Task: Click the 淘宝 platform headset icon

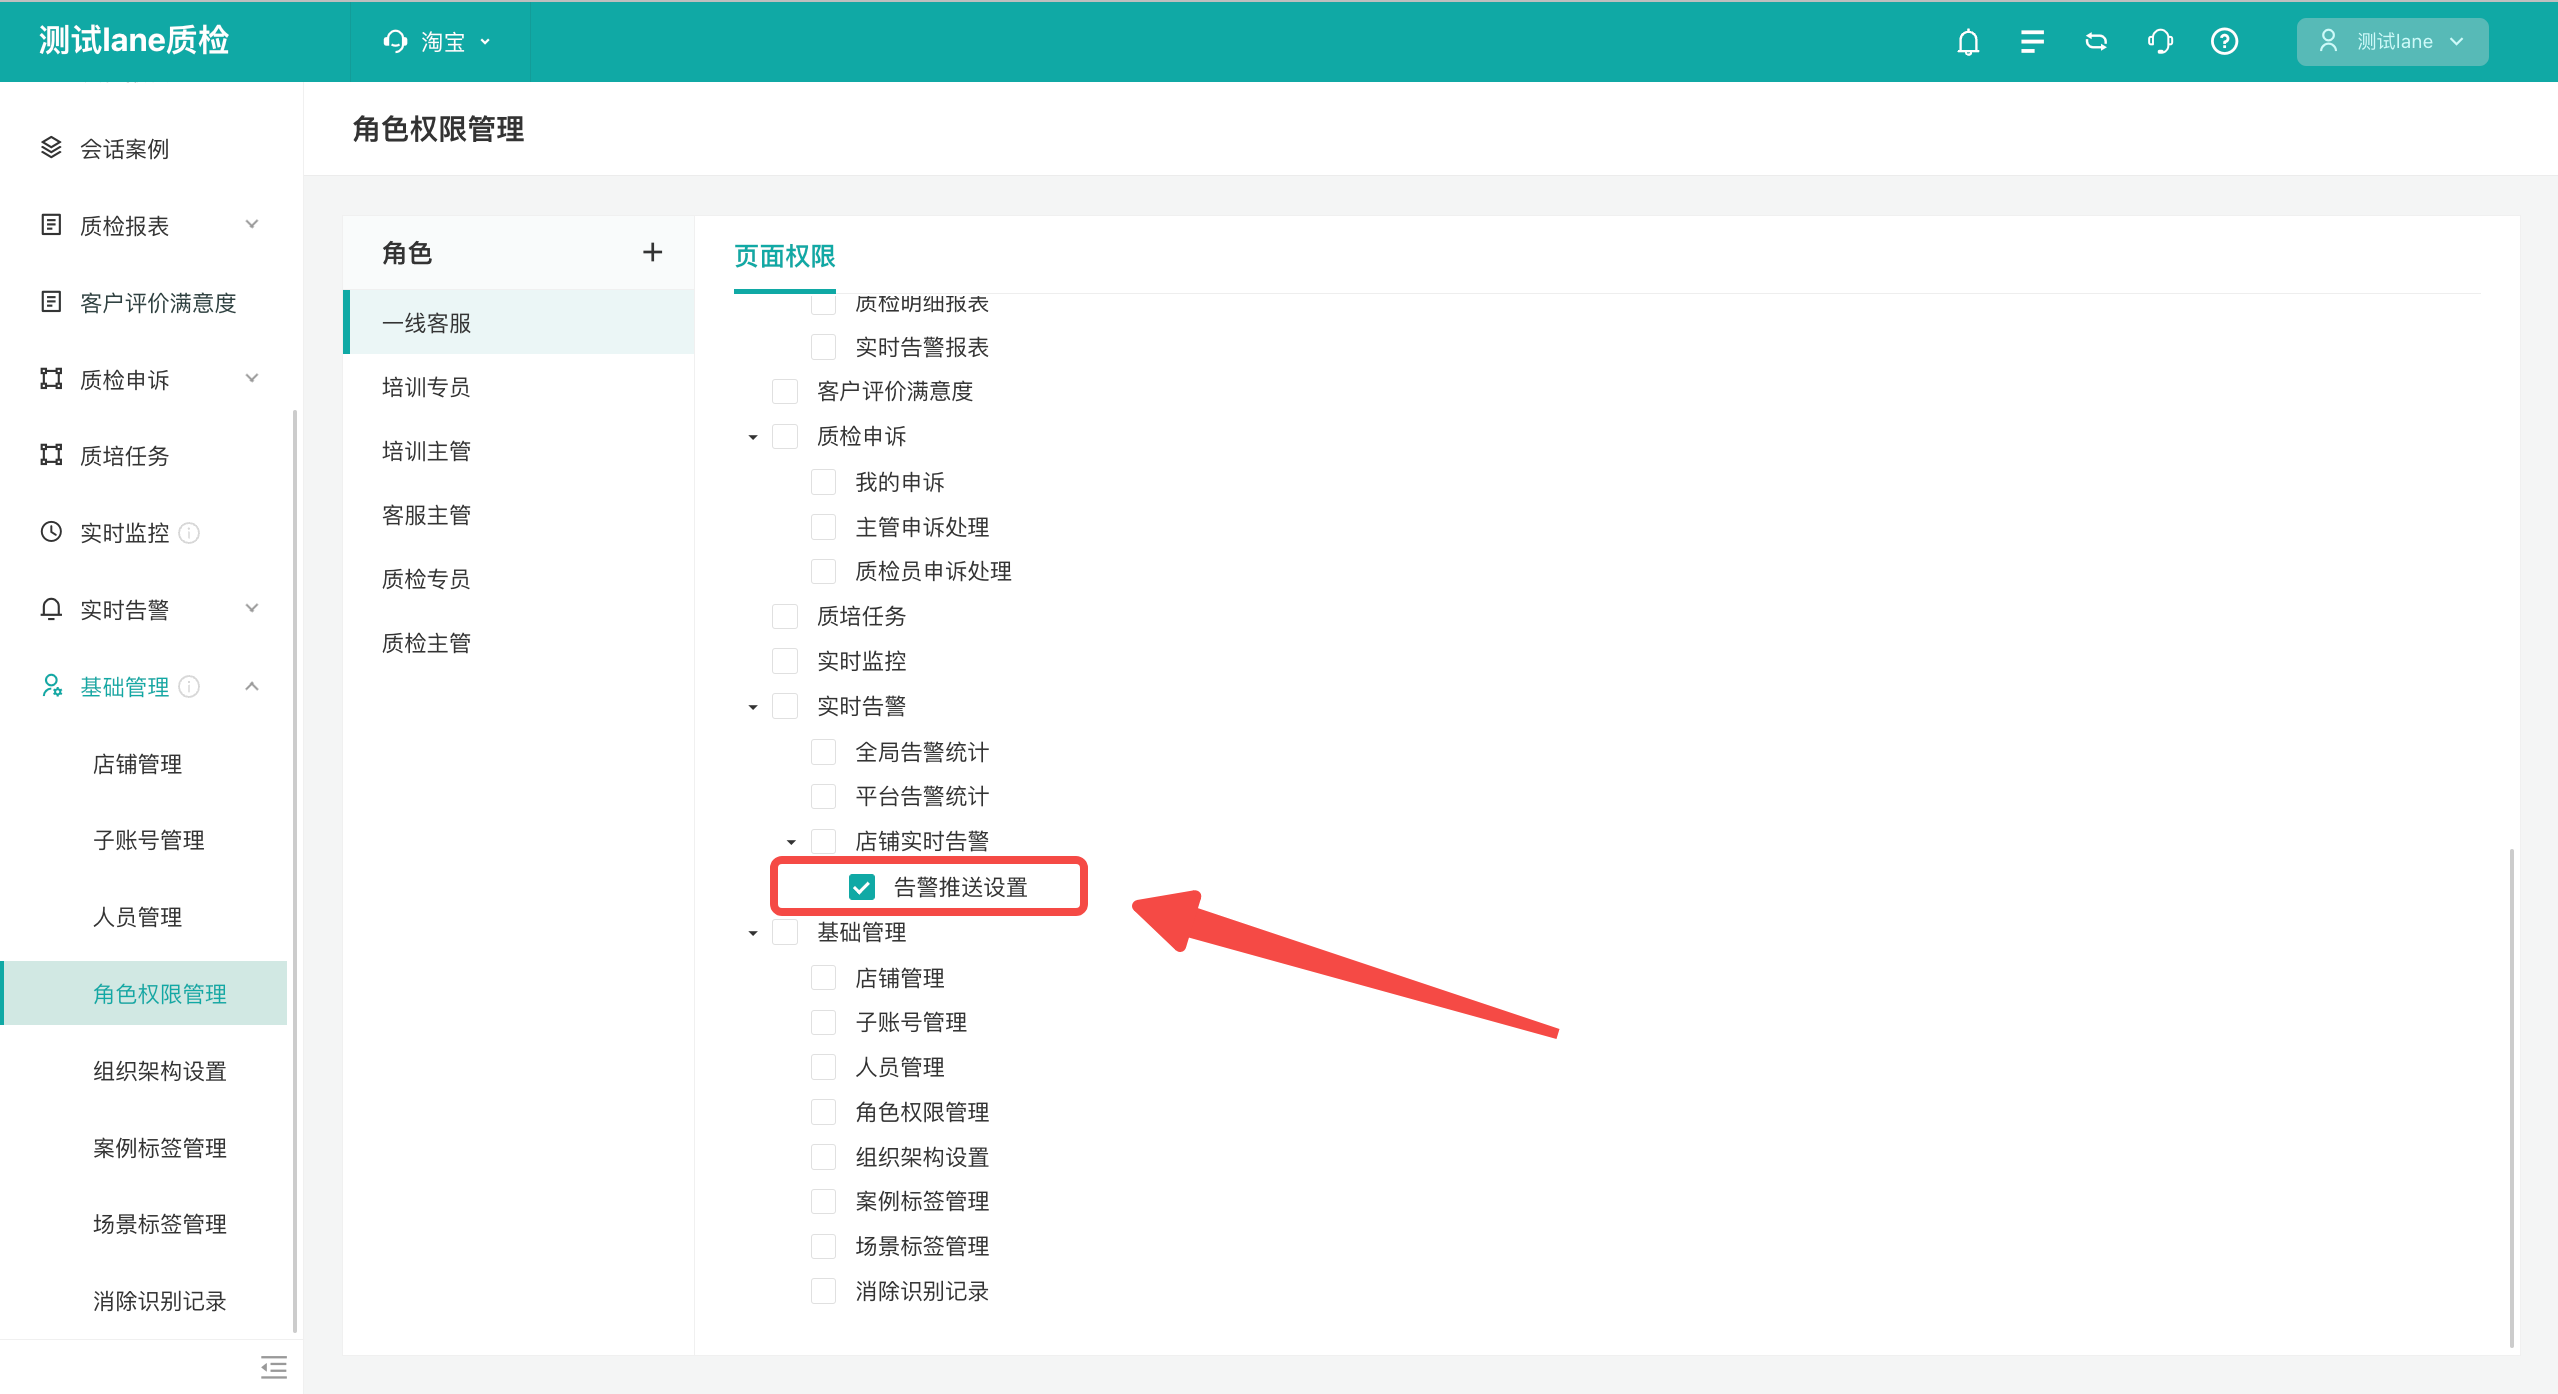Action: pyautogui.click(x=395, y=41)
